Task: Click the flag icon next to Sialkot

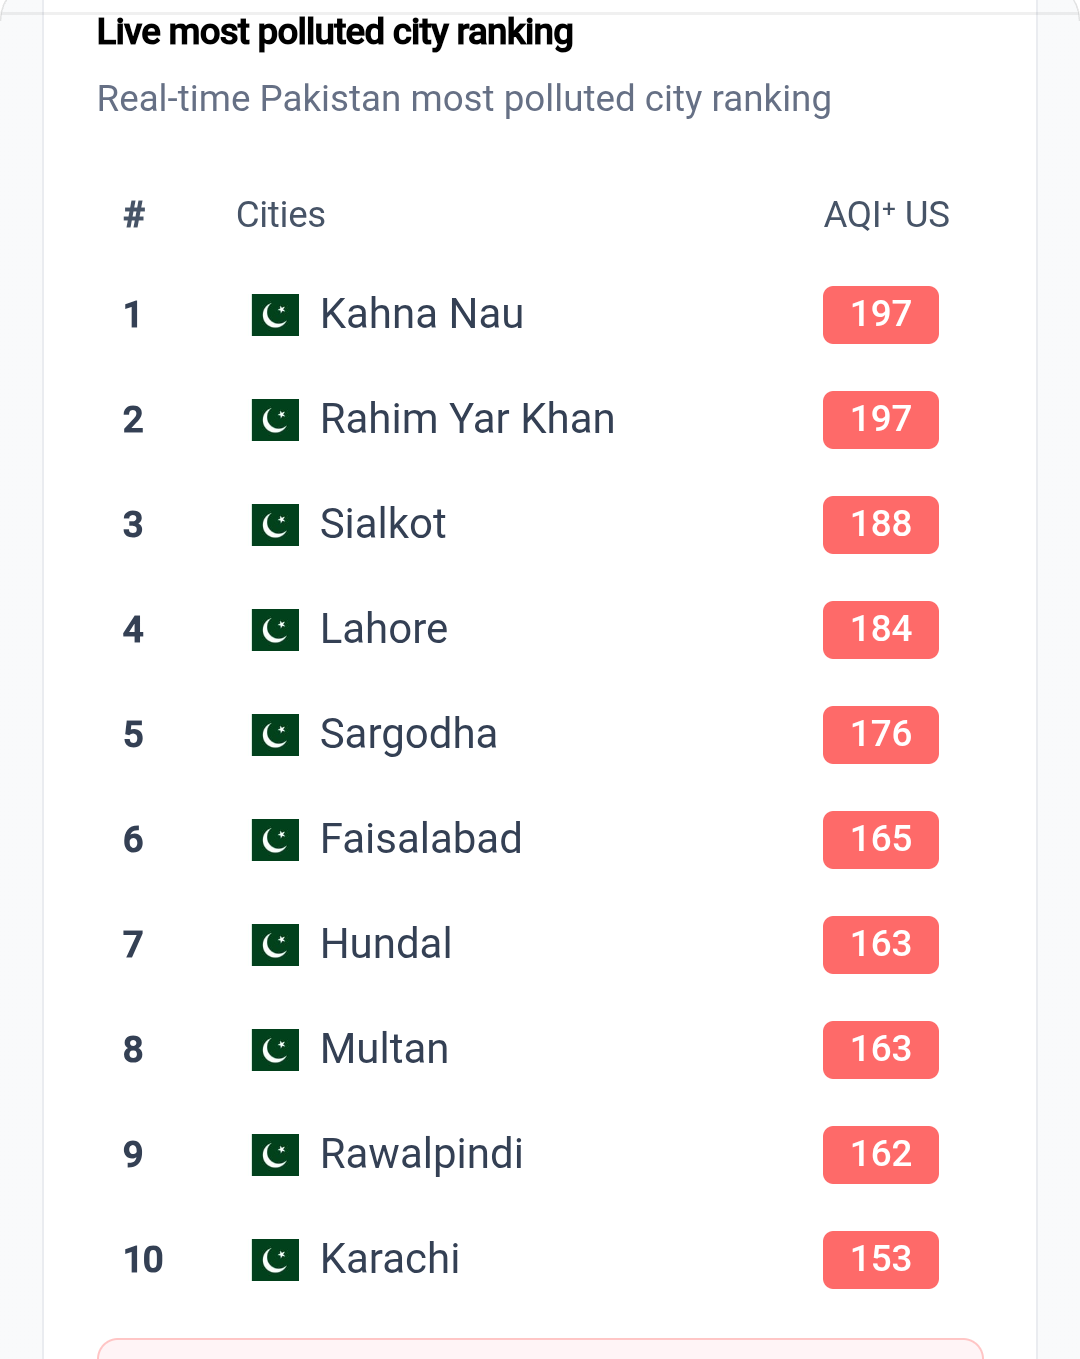Action: [x=275, y=525]
